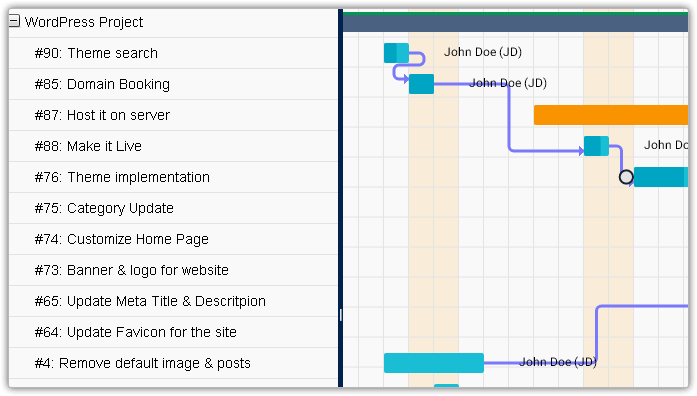Select task #73: Banner & logo for website

pos(173,270)
